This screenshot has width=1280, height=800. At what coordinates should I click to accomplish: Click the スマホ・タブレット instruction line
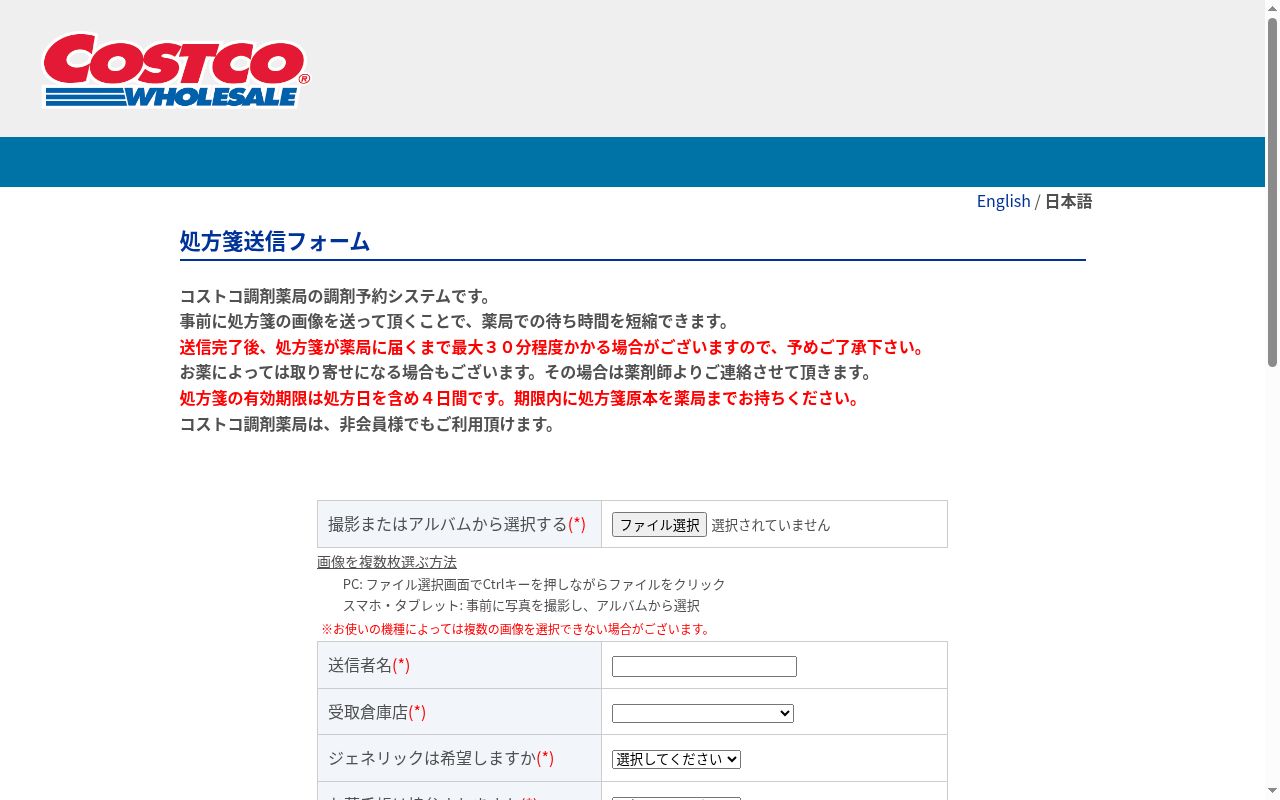521,606
